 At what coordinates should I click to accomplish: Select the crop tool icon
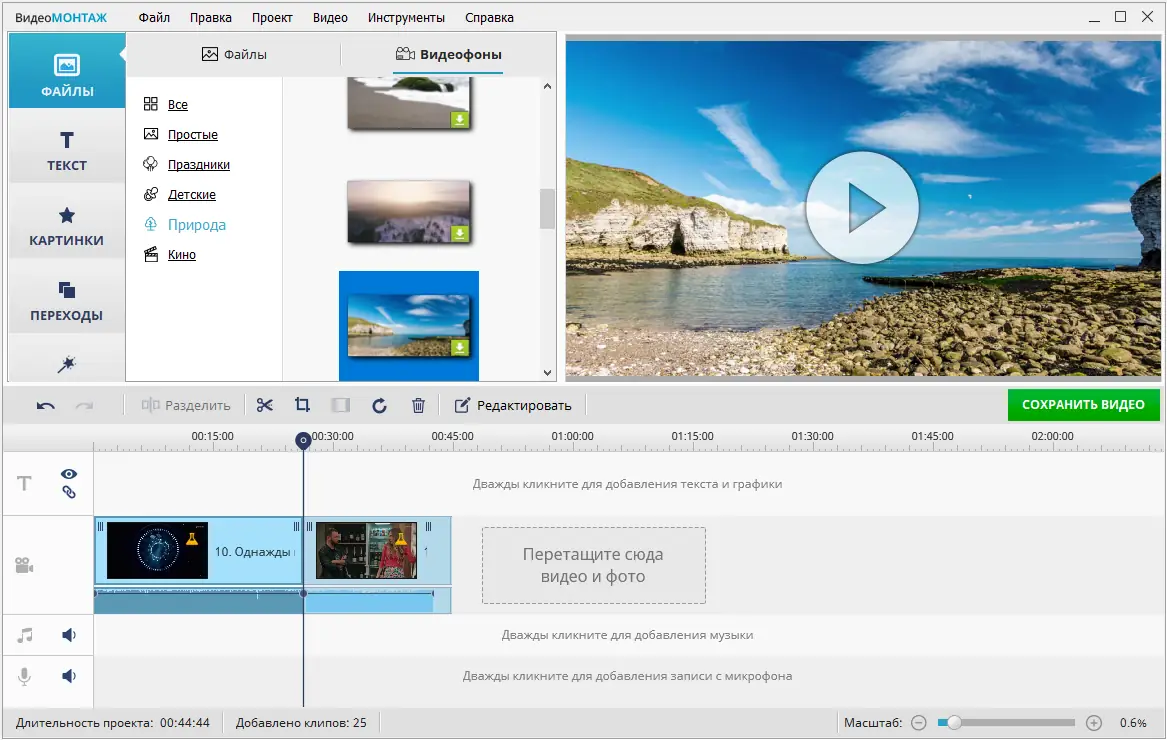[302, 405]
